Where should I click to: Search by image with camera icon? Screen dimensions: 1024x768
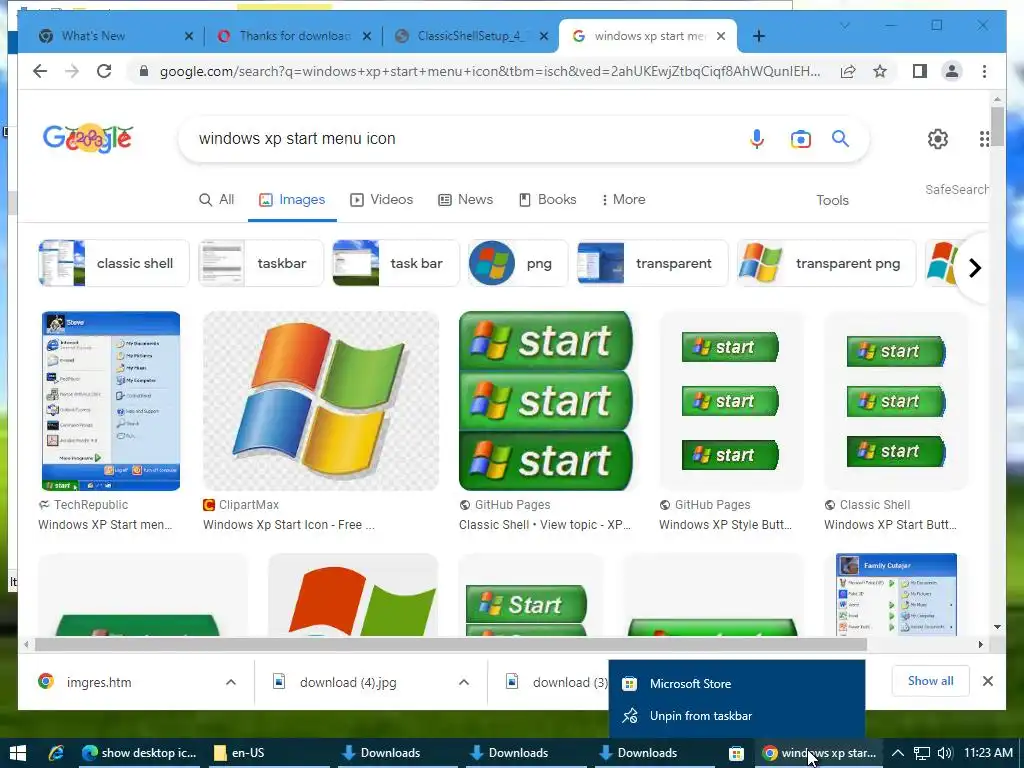pos(801,138)
